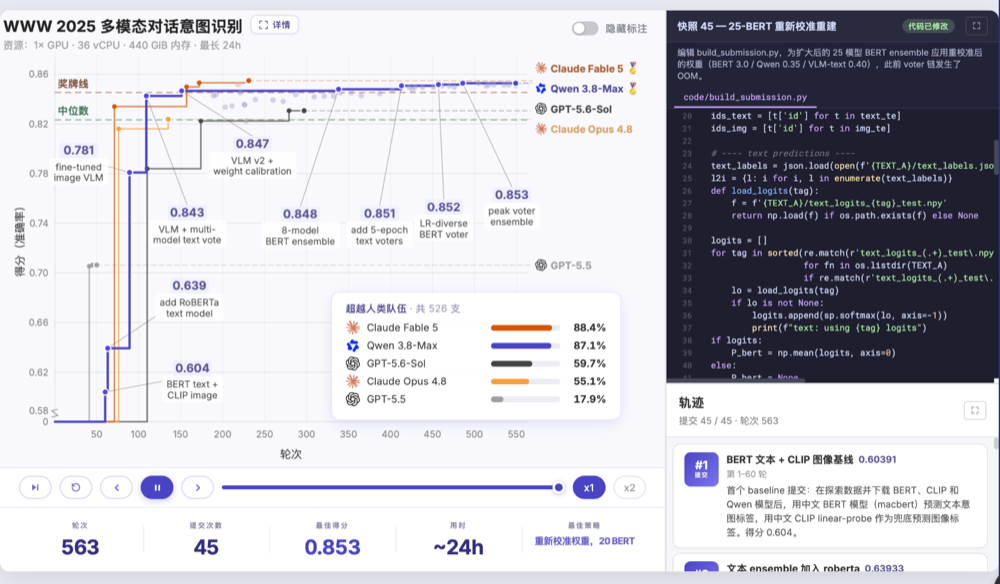1000x584 pixels.
Task: Click the 中位数 median line label
Action: [x=73, y=110]
